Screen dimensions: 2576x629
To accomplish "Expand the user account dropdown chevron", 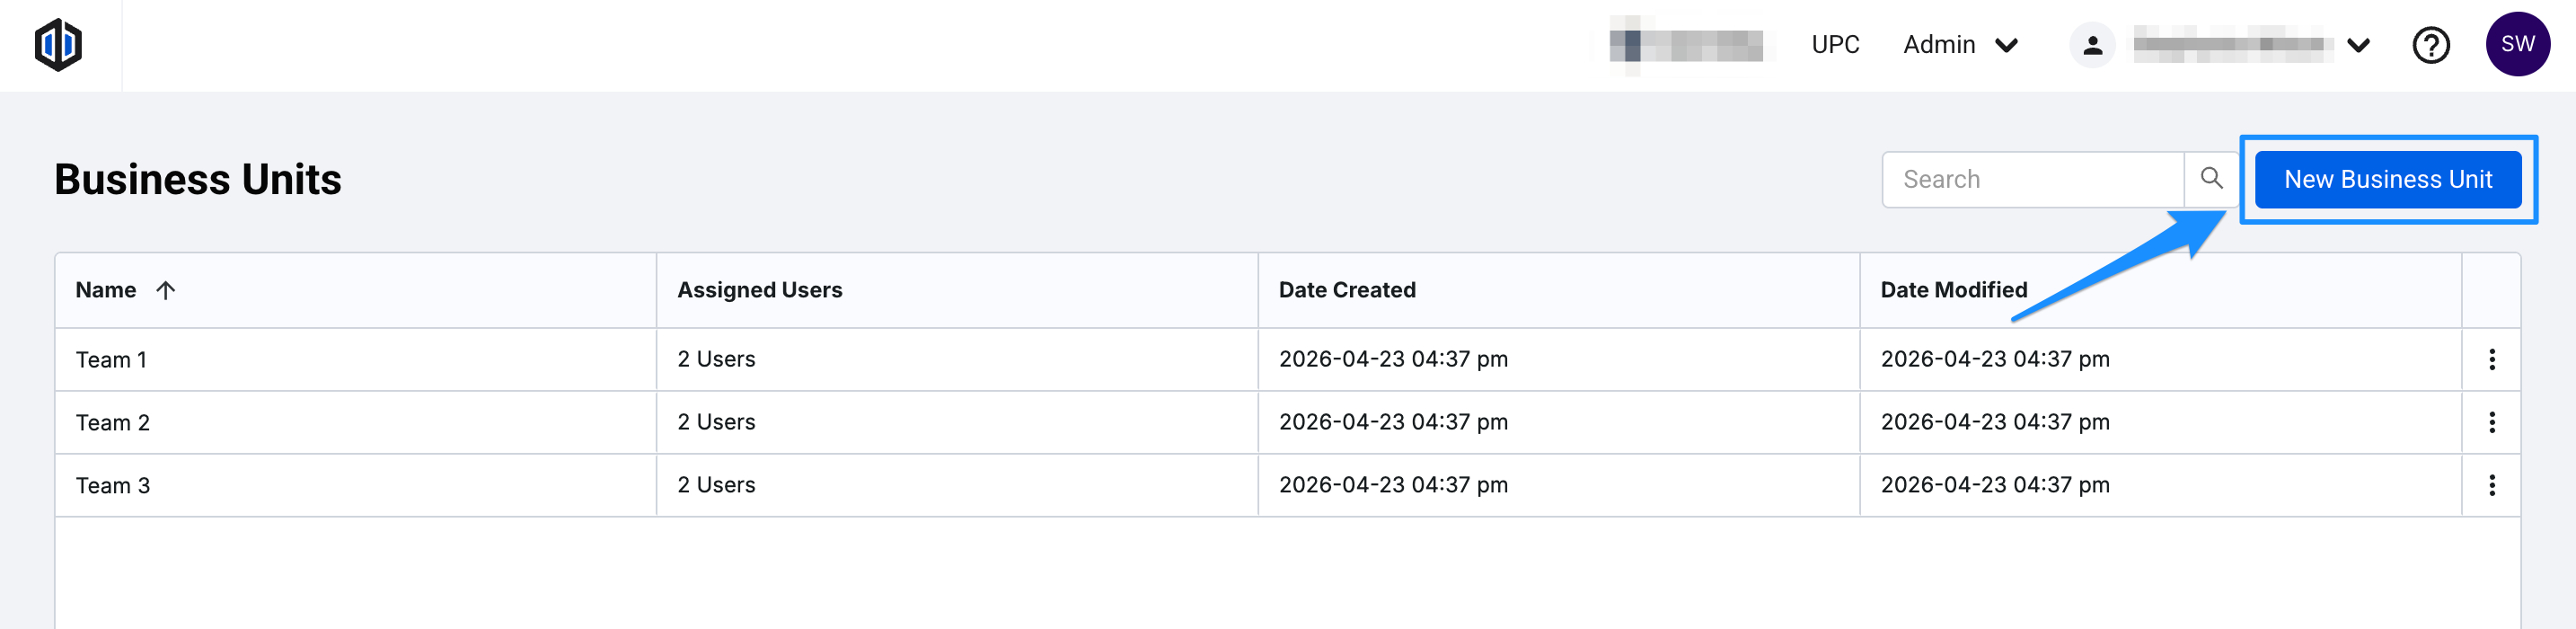I will tap(2358, 45).
